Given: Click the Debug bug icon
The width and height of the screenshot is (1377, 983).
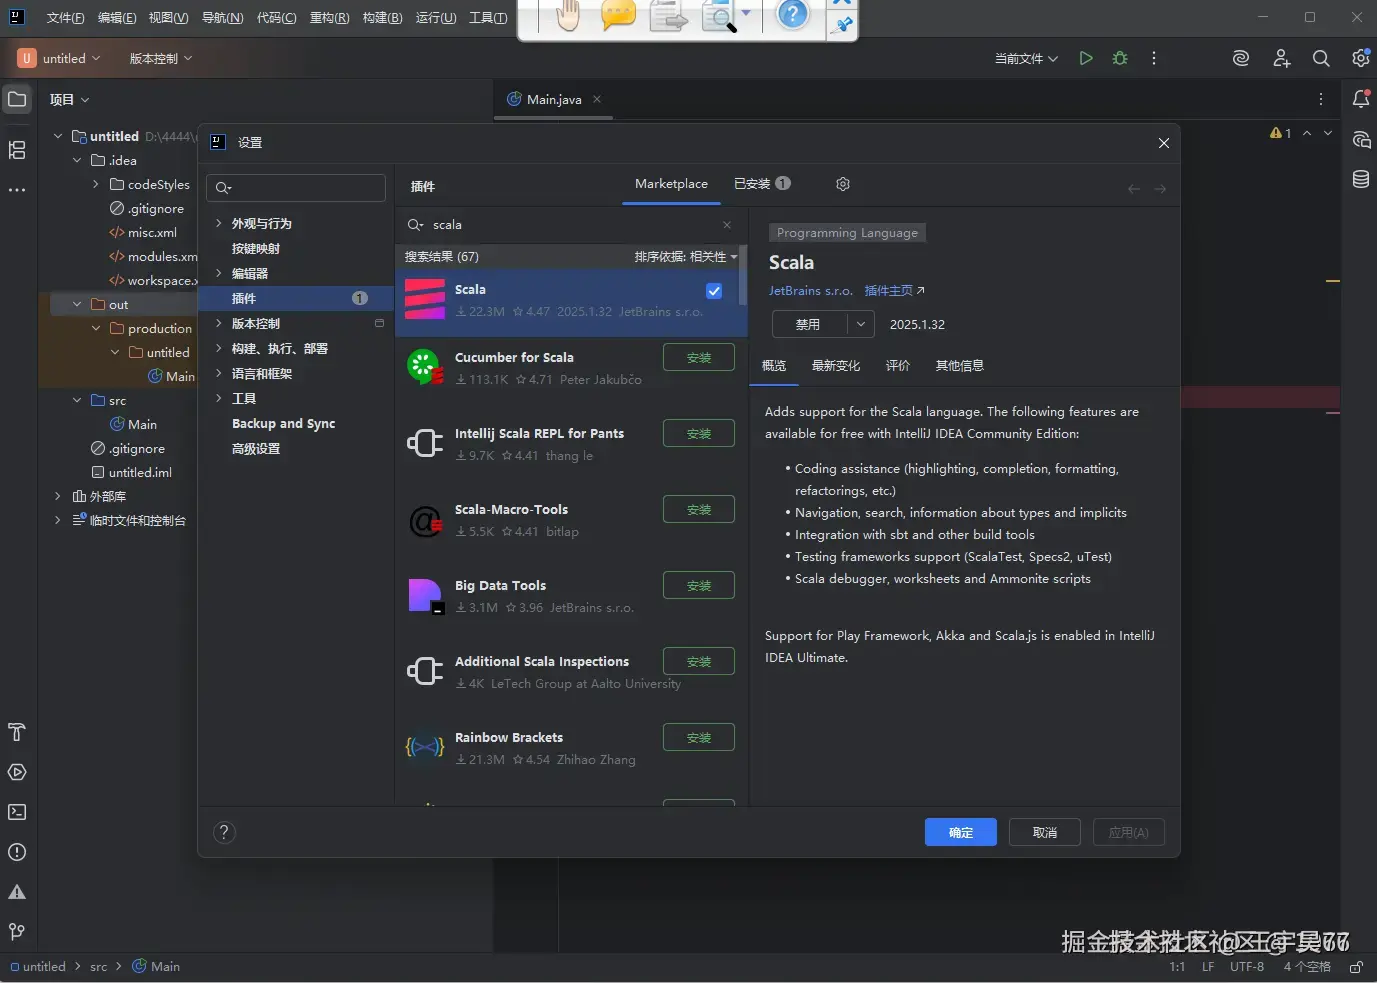Looking at the screenshot, I should pyautogui.click(x=1120, y=58).
